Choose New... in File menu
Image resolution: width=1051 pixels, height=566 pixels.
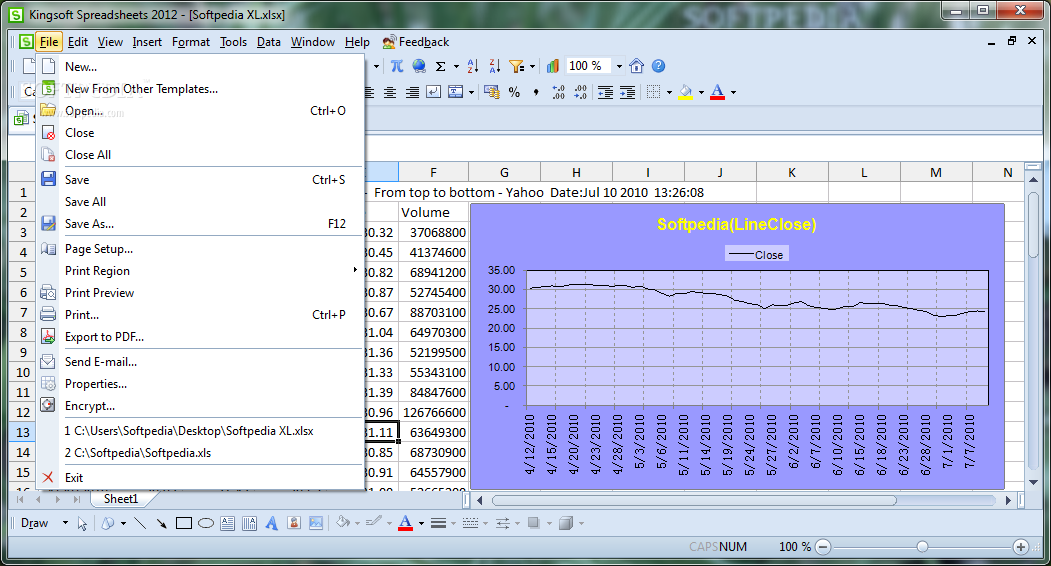click(200, 66)
